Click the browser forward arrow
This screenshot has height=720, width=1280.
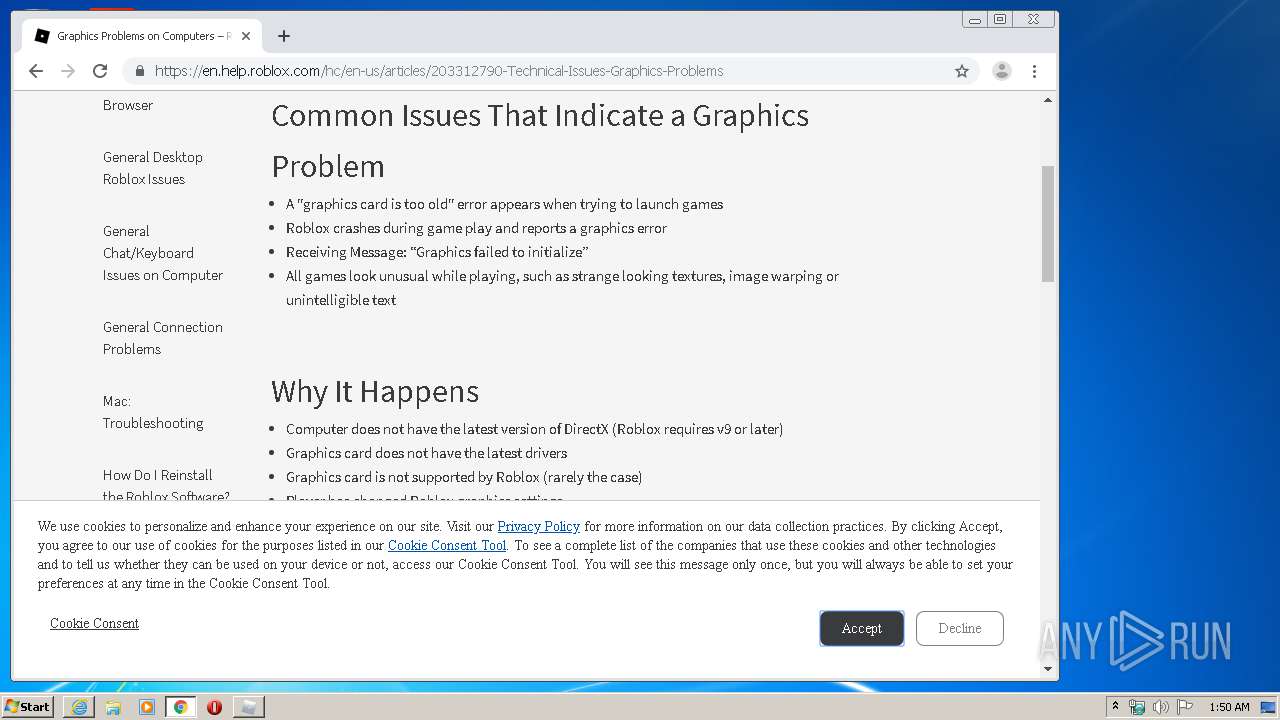[x=68, y=71]
